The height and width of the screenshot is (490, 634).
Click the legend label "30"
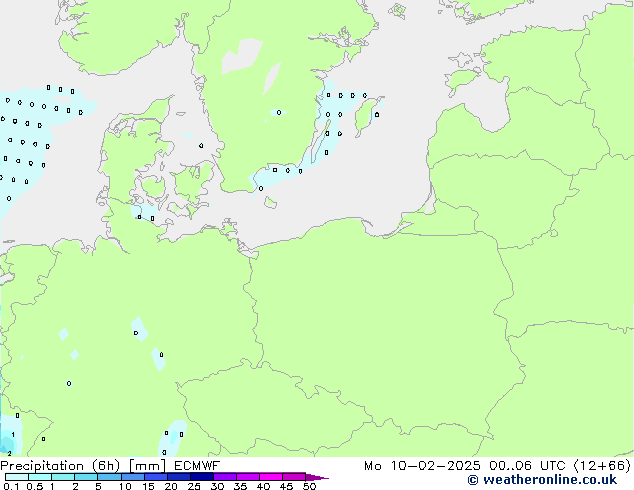click(x=217, y=486)
